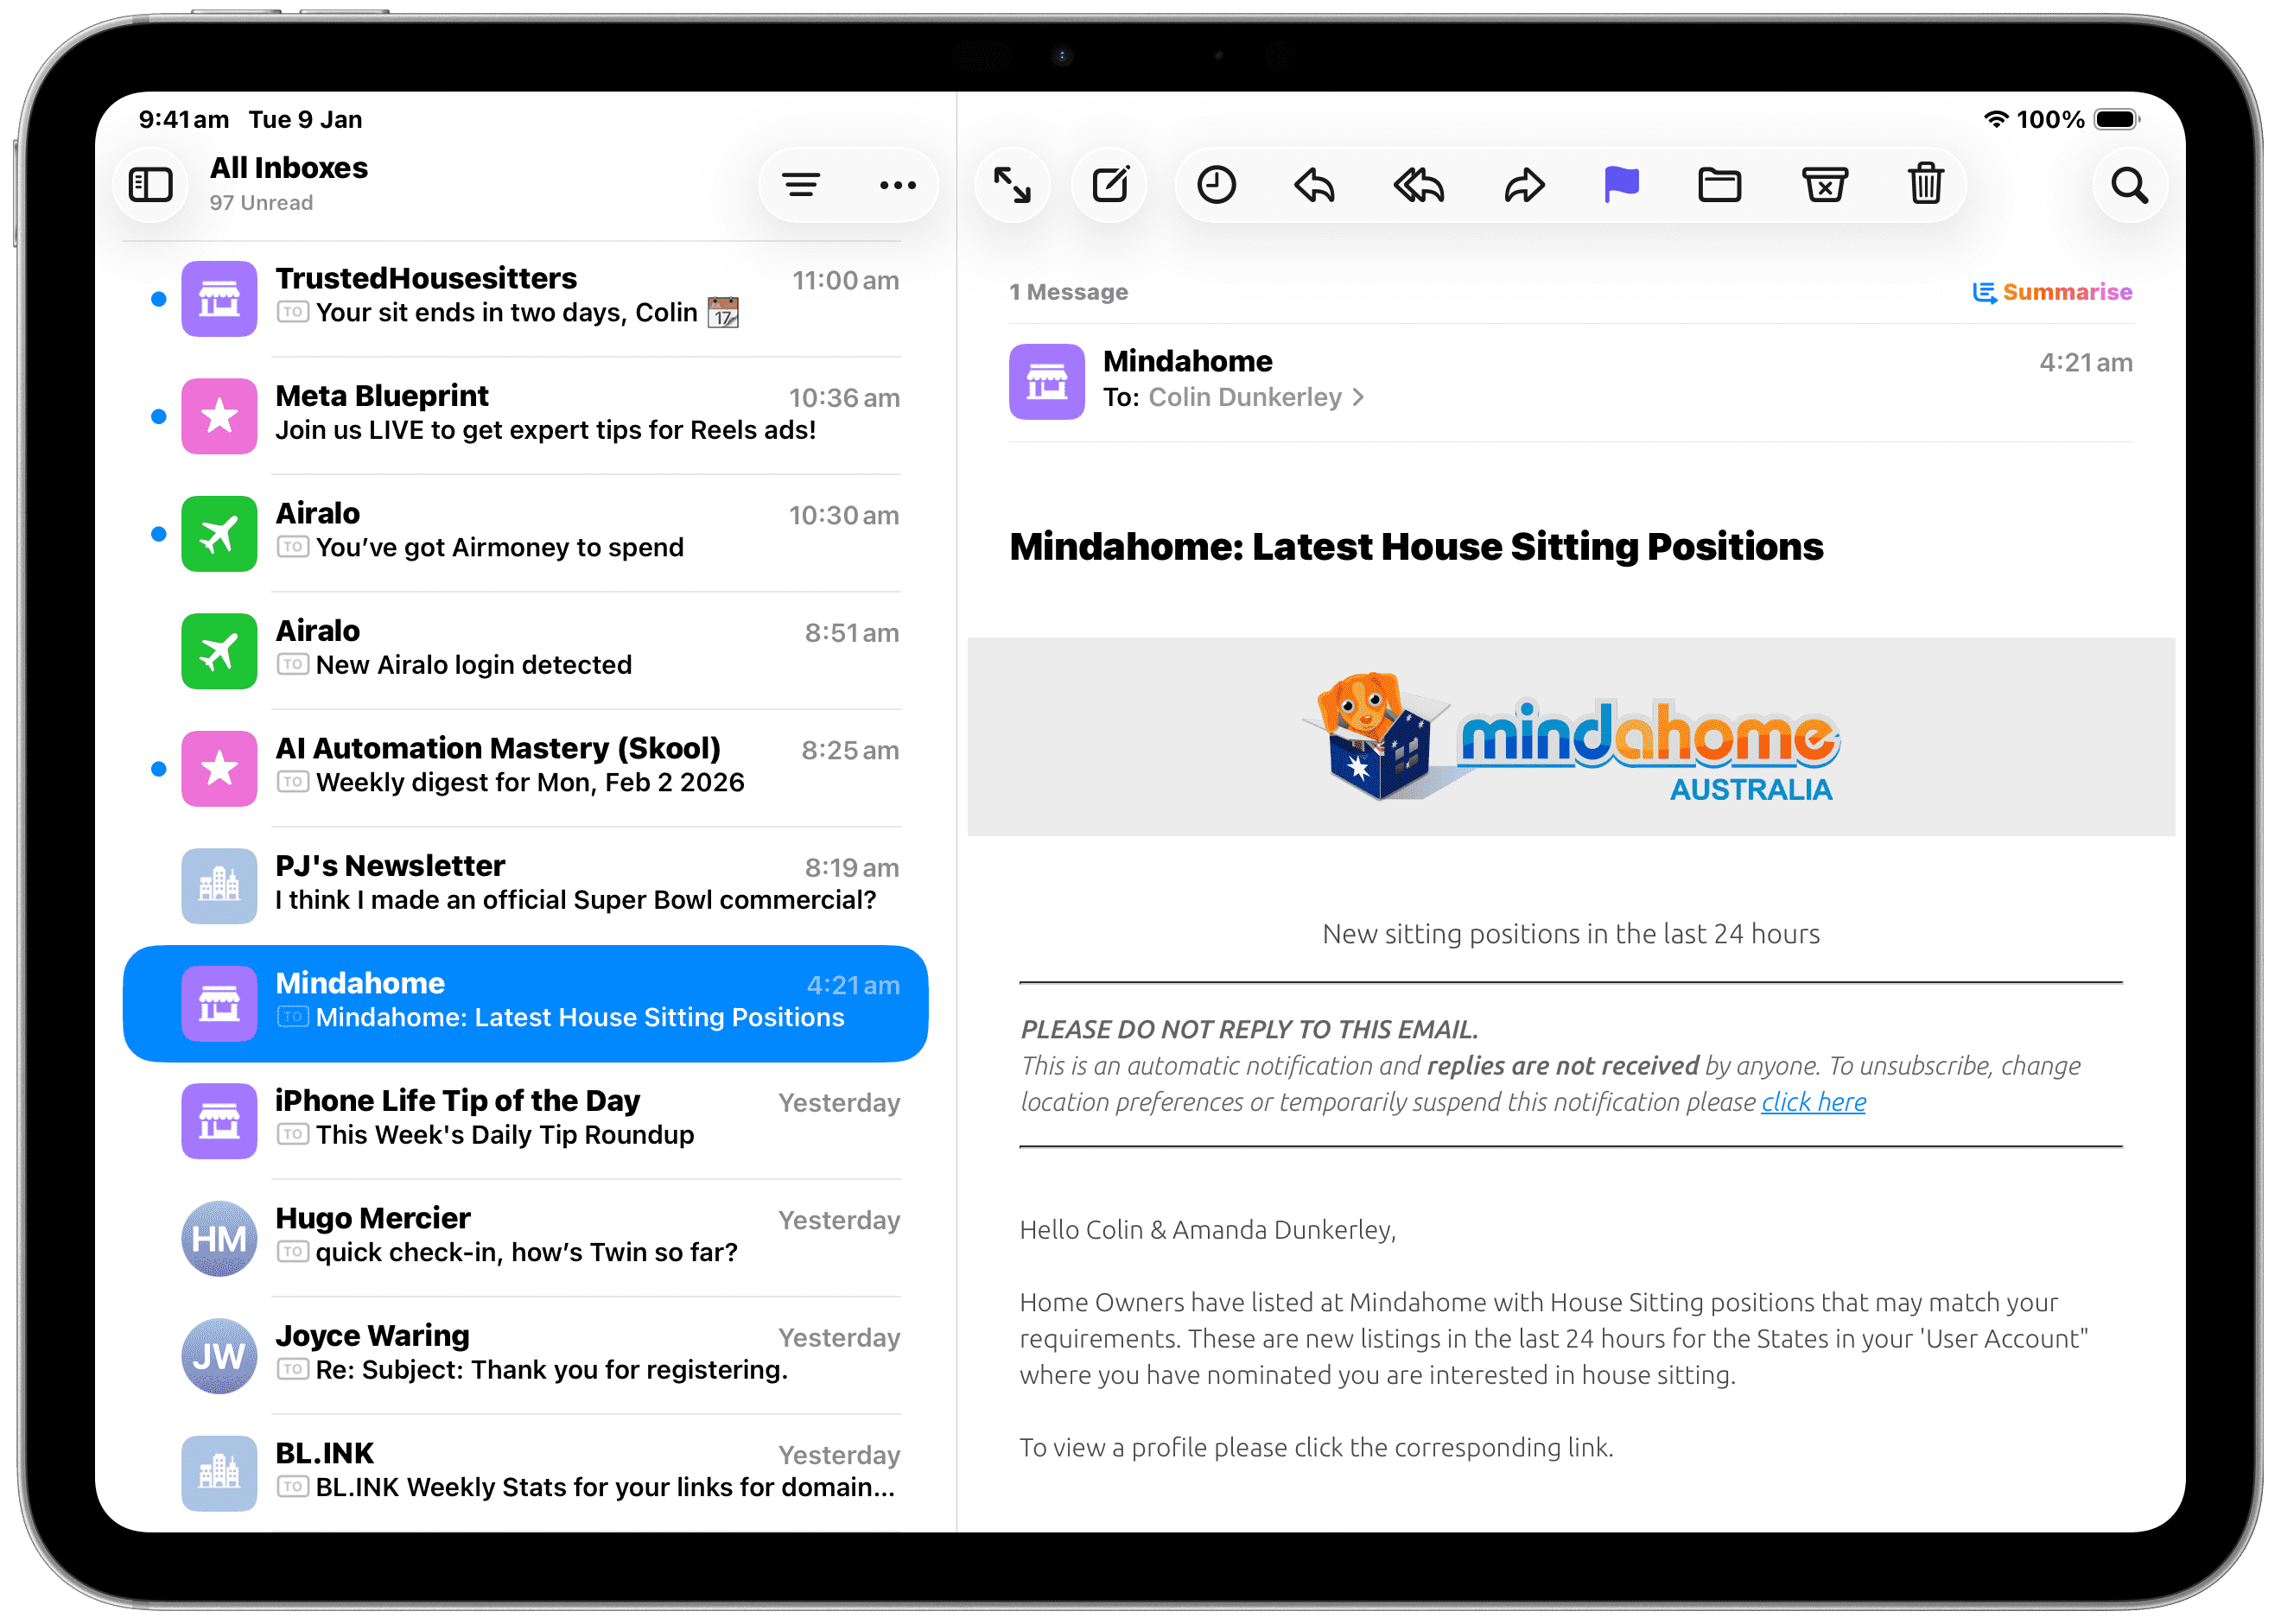Select Hugo Mercier's quick check-in email
This screenshot has width=2281, height=1624.
pyautogui.click(x=540, y=1237)
